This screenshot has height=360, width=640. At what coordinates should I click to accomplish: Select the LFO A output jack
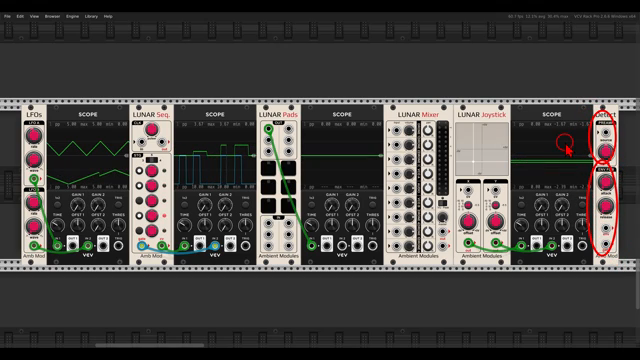click(x=34, y=179)
